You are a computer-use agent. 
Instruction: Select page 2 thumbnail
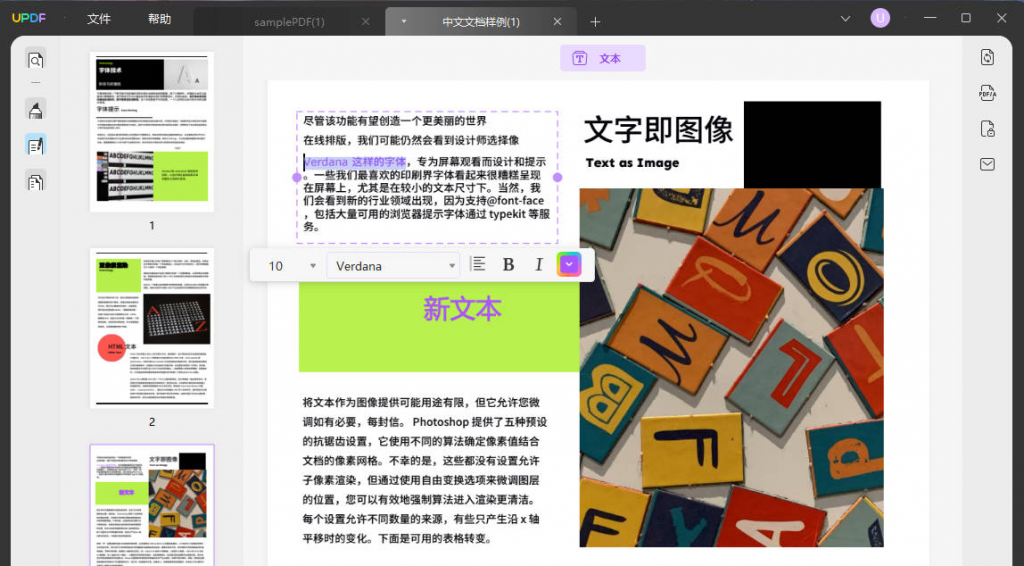[x=152, y=328]
